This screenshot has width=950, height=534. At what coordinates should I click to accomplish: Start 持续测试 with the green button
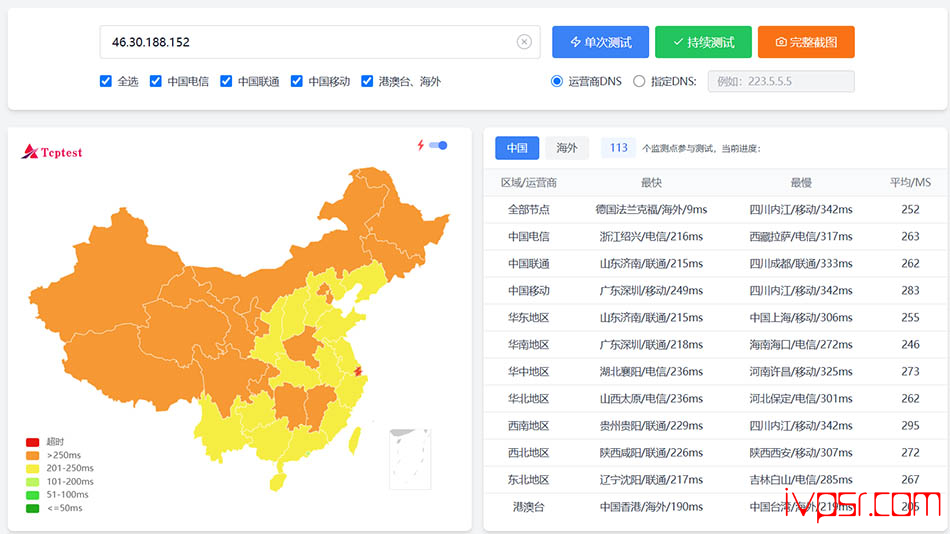pos(703,42)
